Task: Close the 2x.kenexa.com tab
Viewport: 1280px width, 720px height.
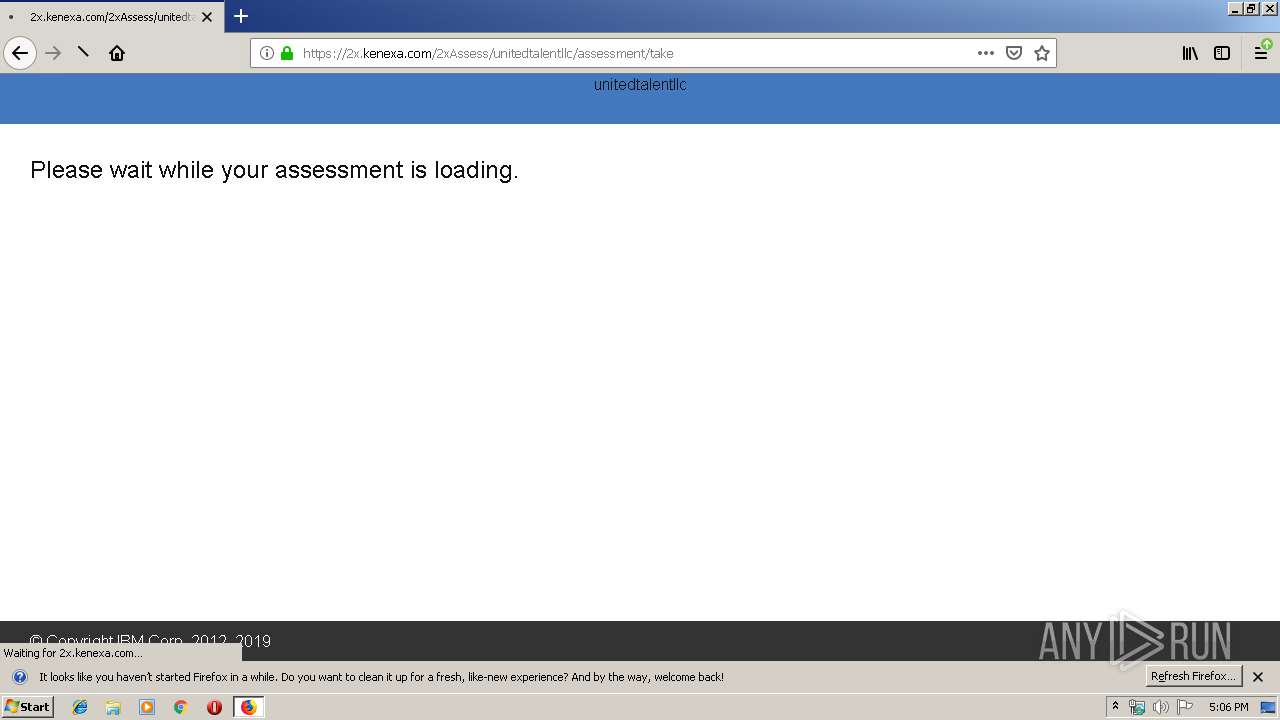Action: [x=207, y=17]
